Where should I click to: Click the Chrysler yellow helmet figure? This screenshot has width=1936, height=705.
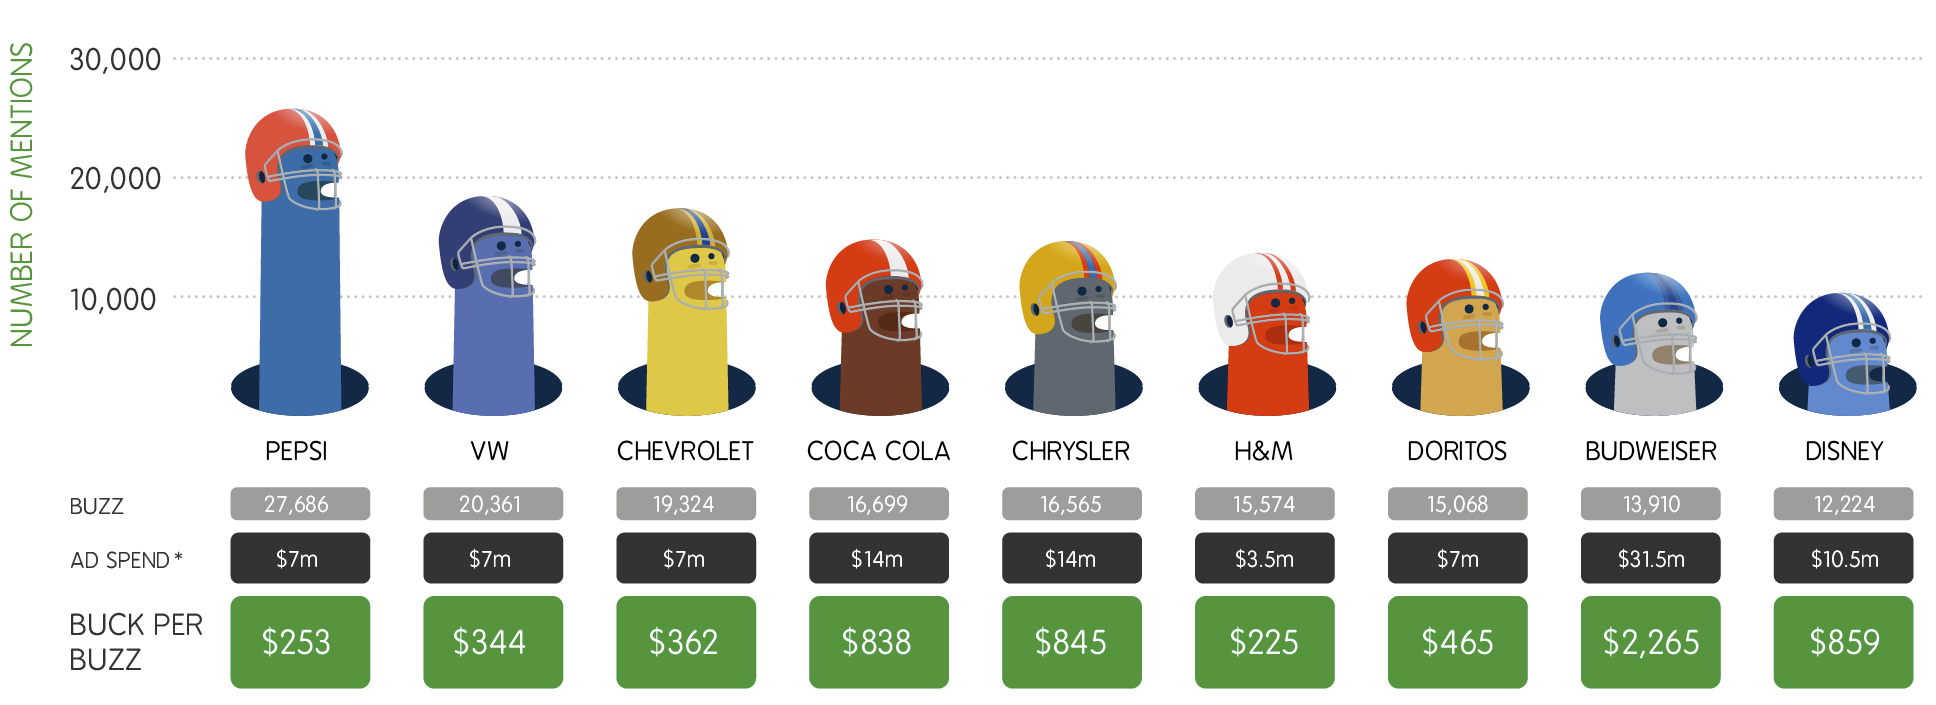1072,328
